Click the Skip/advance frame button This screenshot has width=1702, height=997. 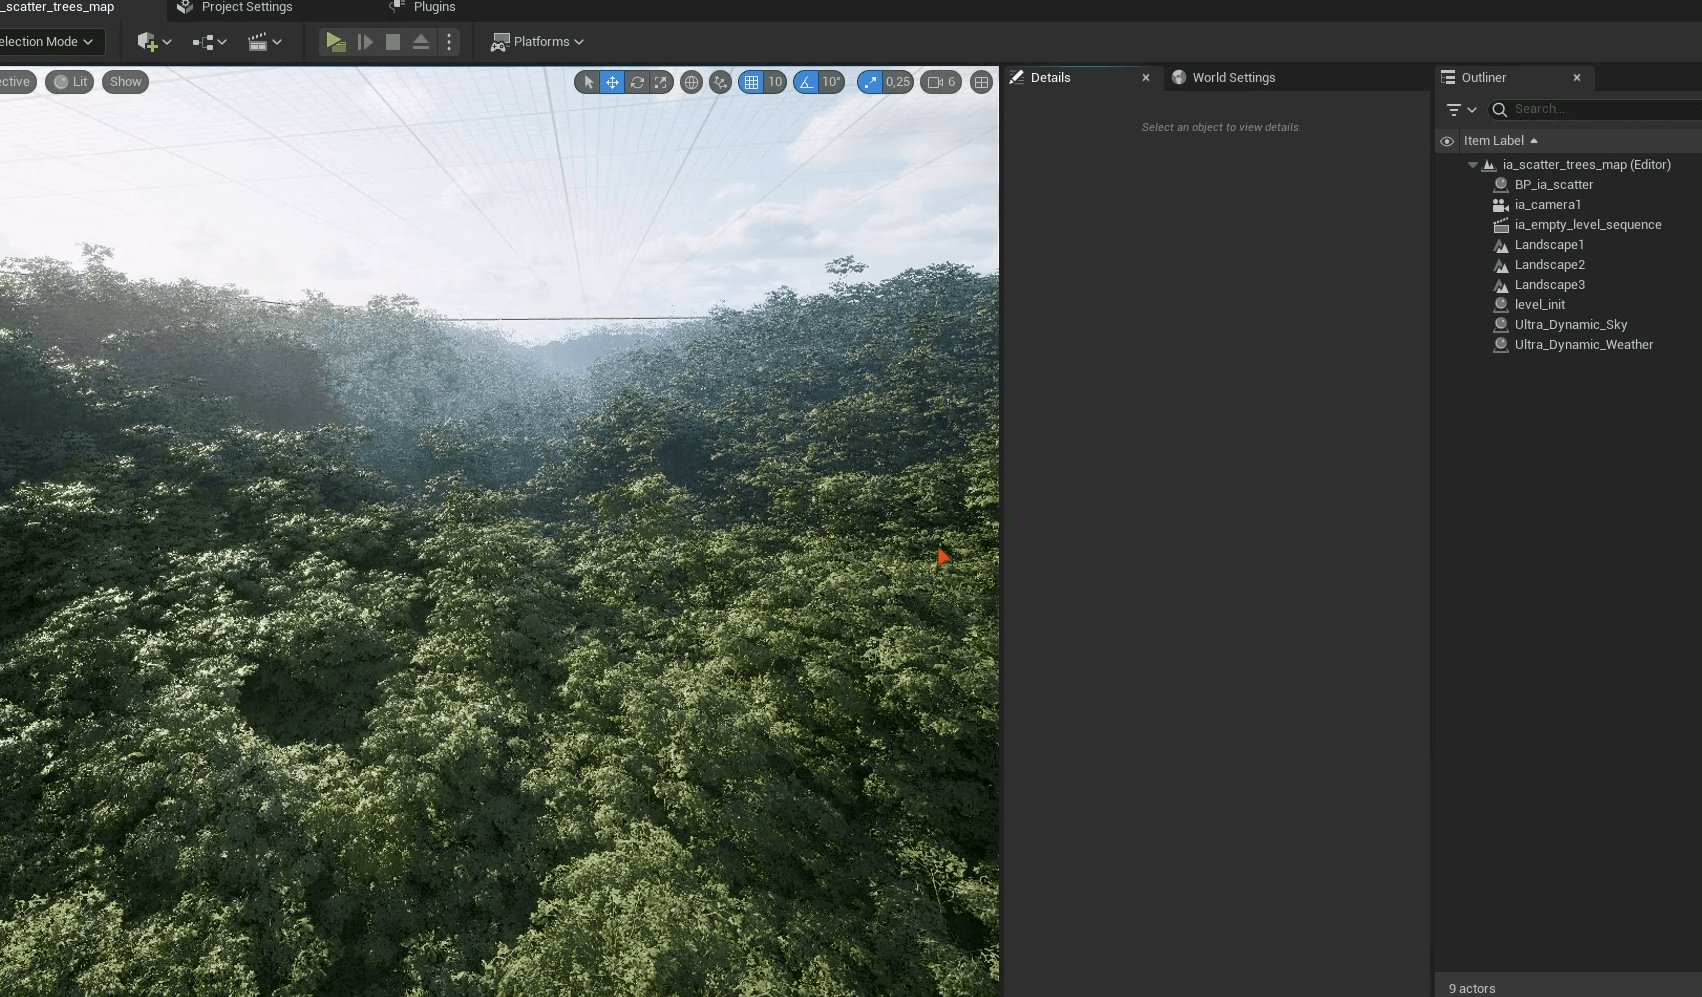365,42
